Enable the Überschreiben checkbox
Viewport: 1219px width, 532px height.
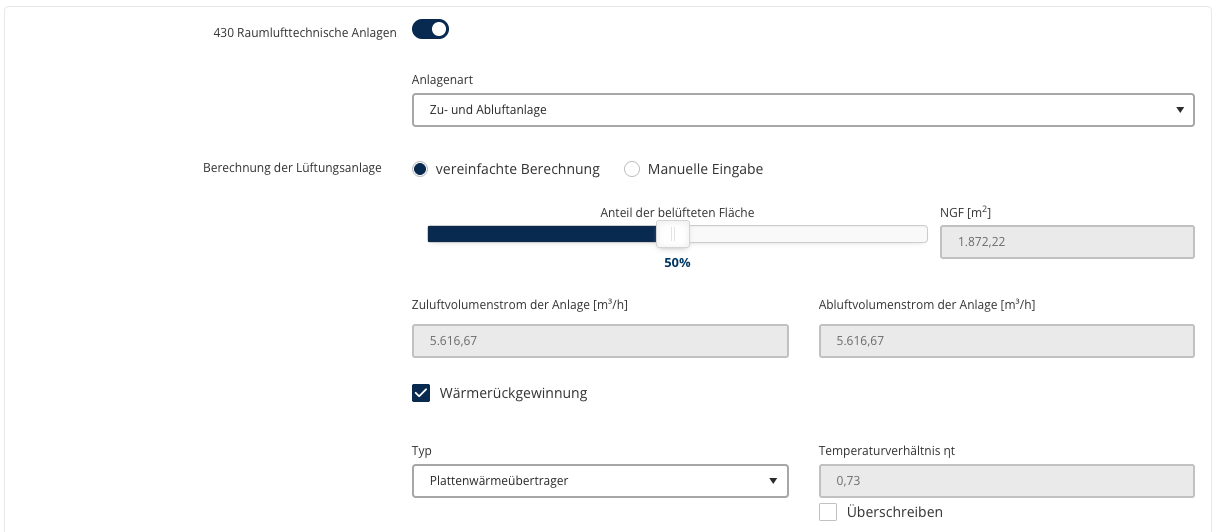tap(828, 512)
